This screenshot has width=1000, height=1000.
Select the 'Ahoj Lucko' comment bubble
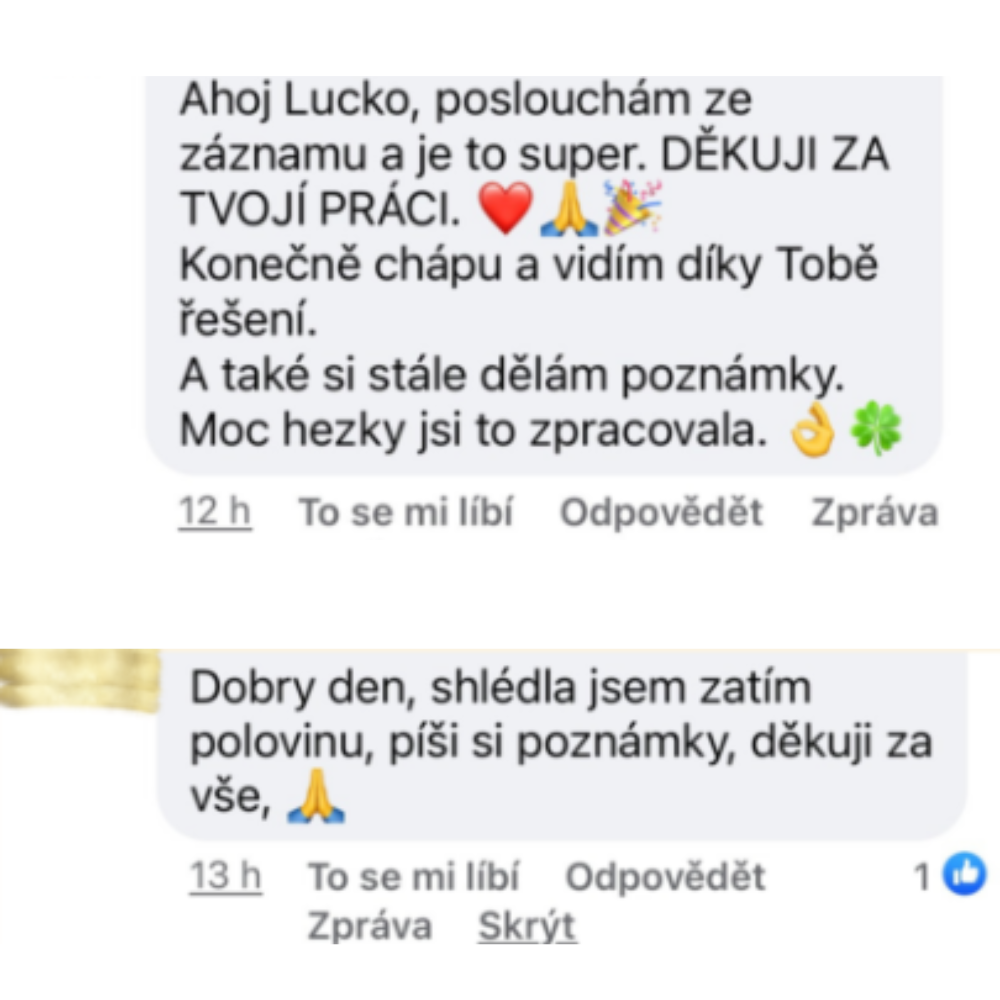click(544, 275)
